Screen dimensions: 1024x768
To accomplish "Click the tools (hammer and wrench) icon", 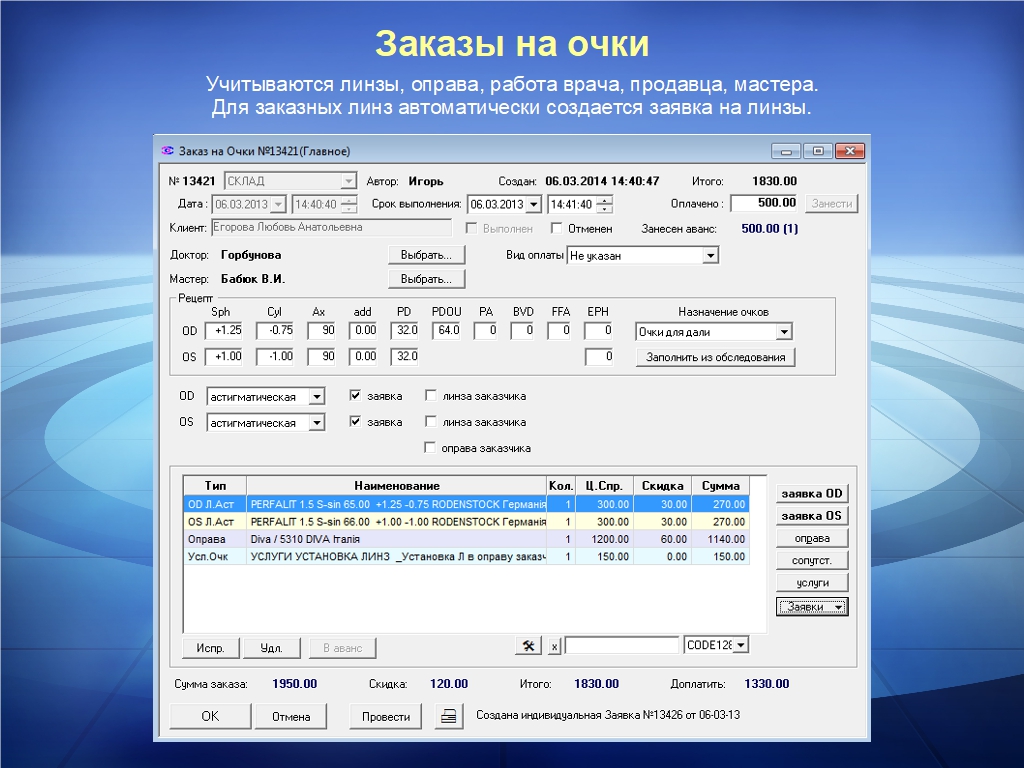I will tap(528, 646).
